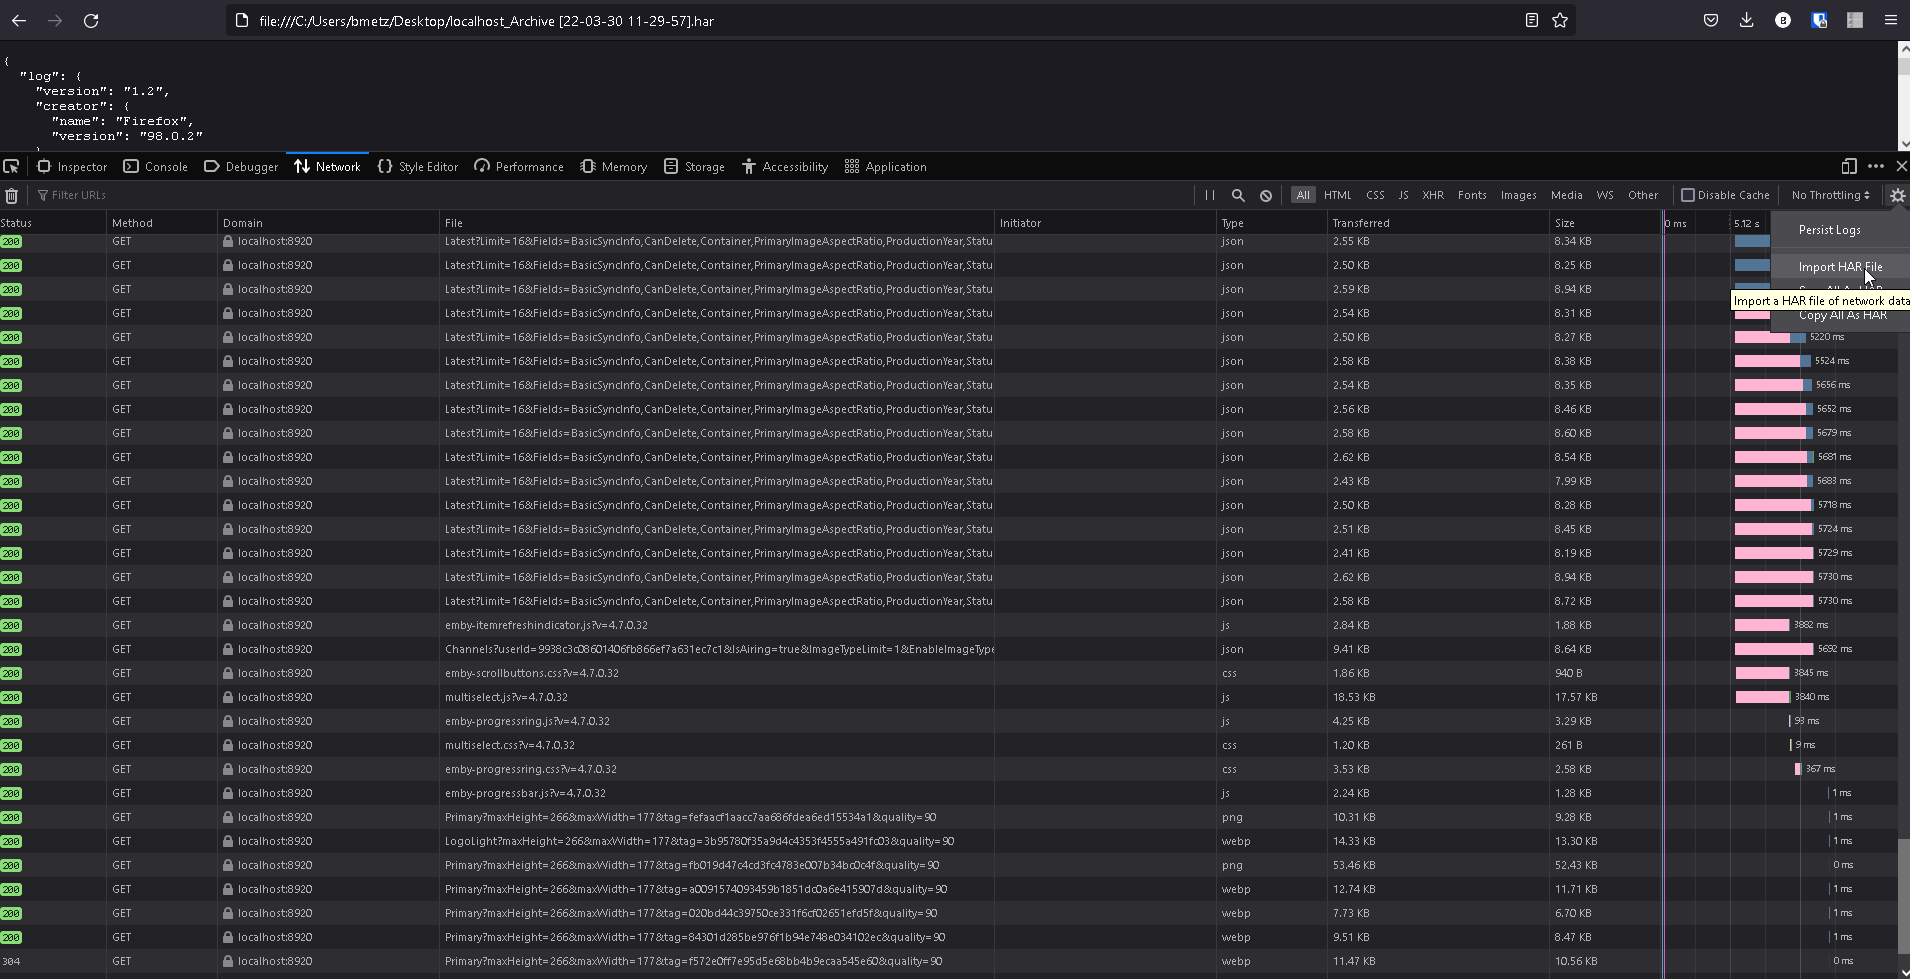This screenshot has height=979, width=1910.
Task: Open request blocking icon
Action: [x=1266, y=196]
